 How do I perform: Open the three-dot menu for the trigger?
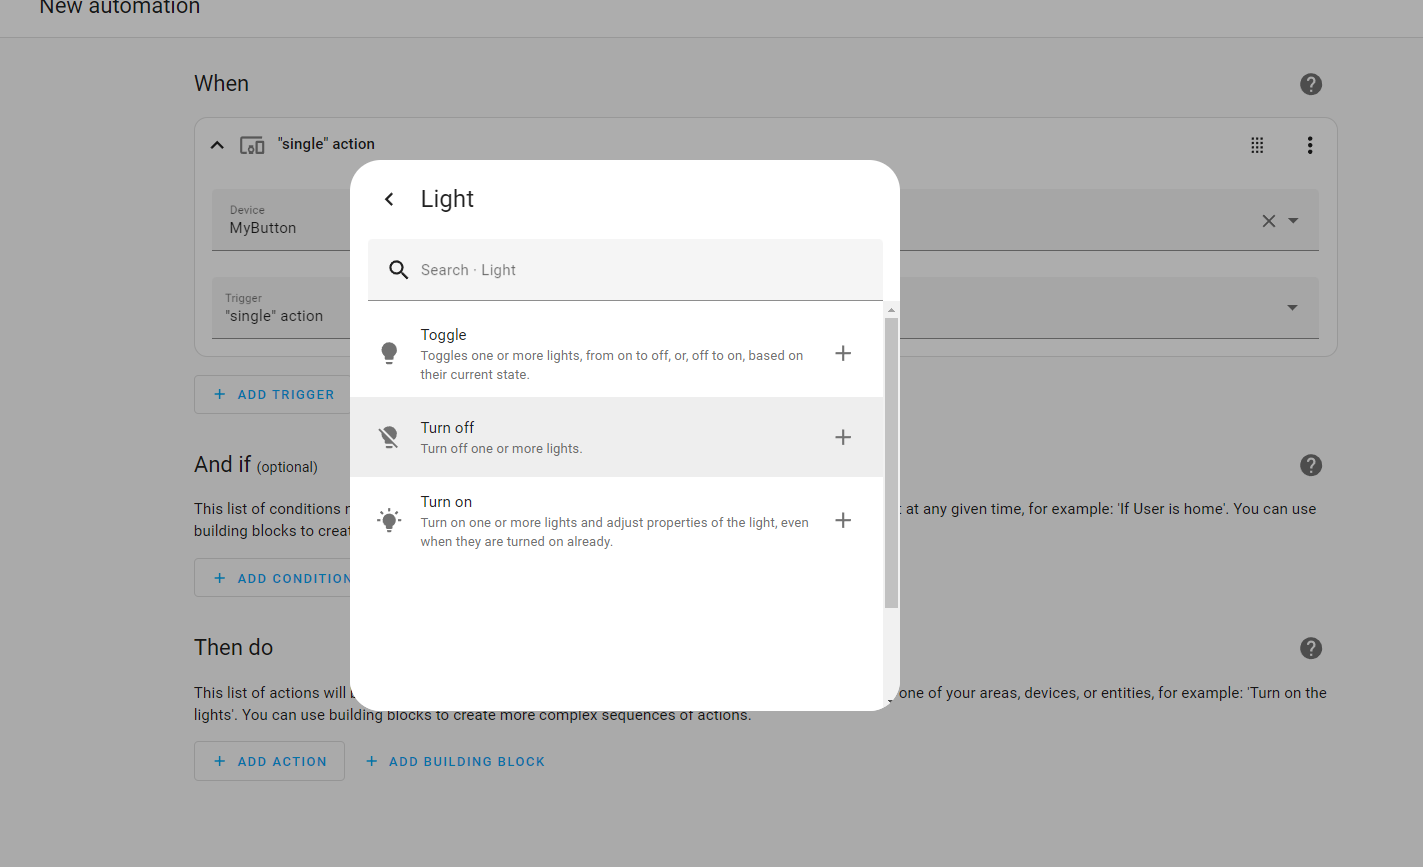click(1309, 145)
